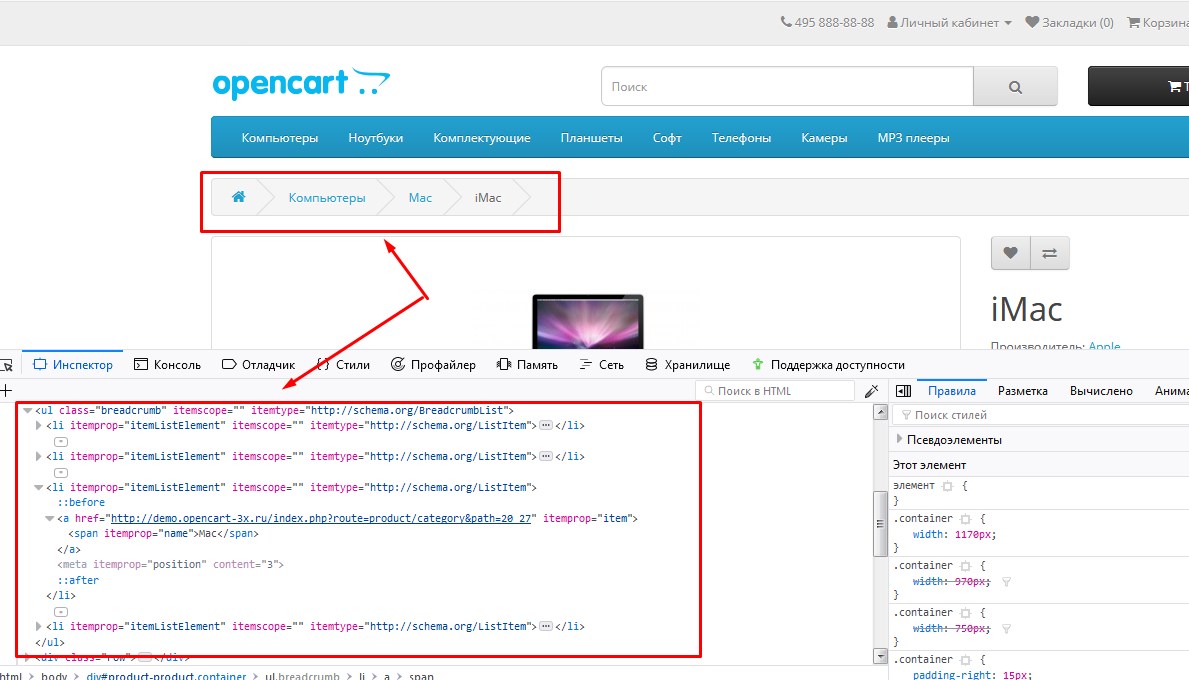Select the Разметка sidebar tab
Screen dimensions: 1189x680
click(1022, 391)
